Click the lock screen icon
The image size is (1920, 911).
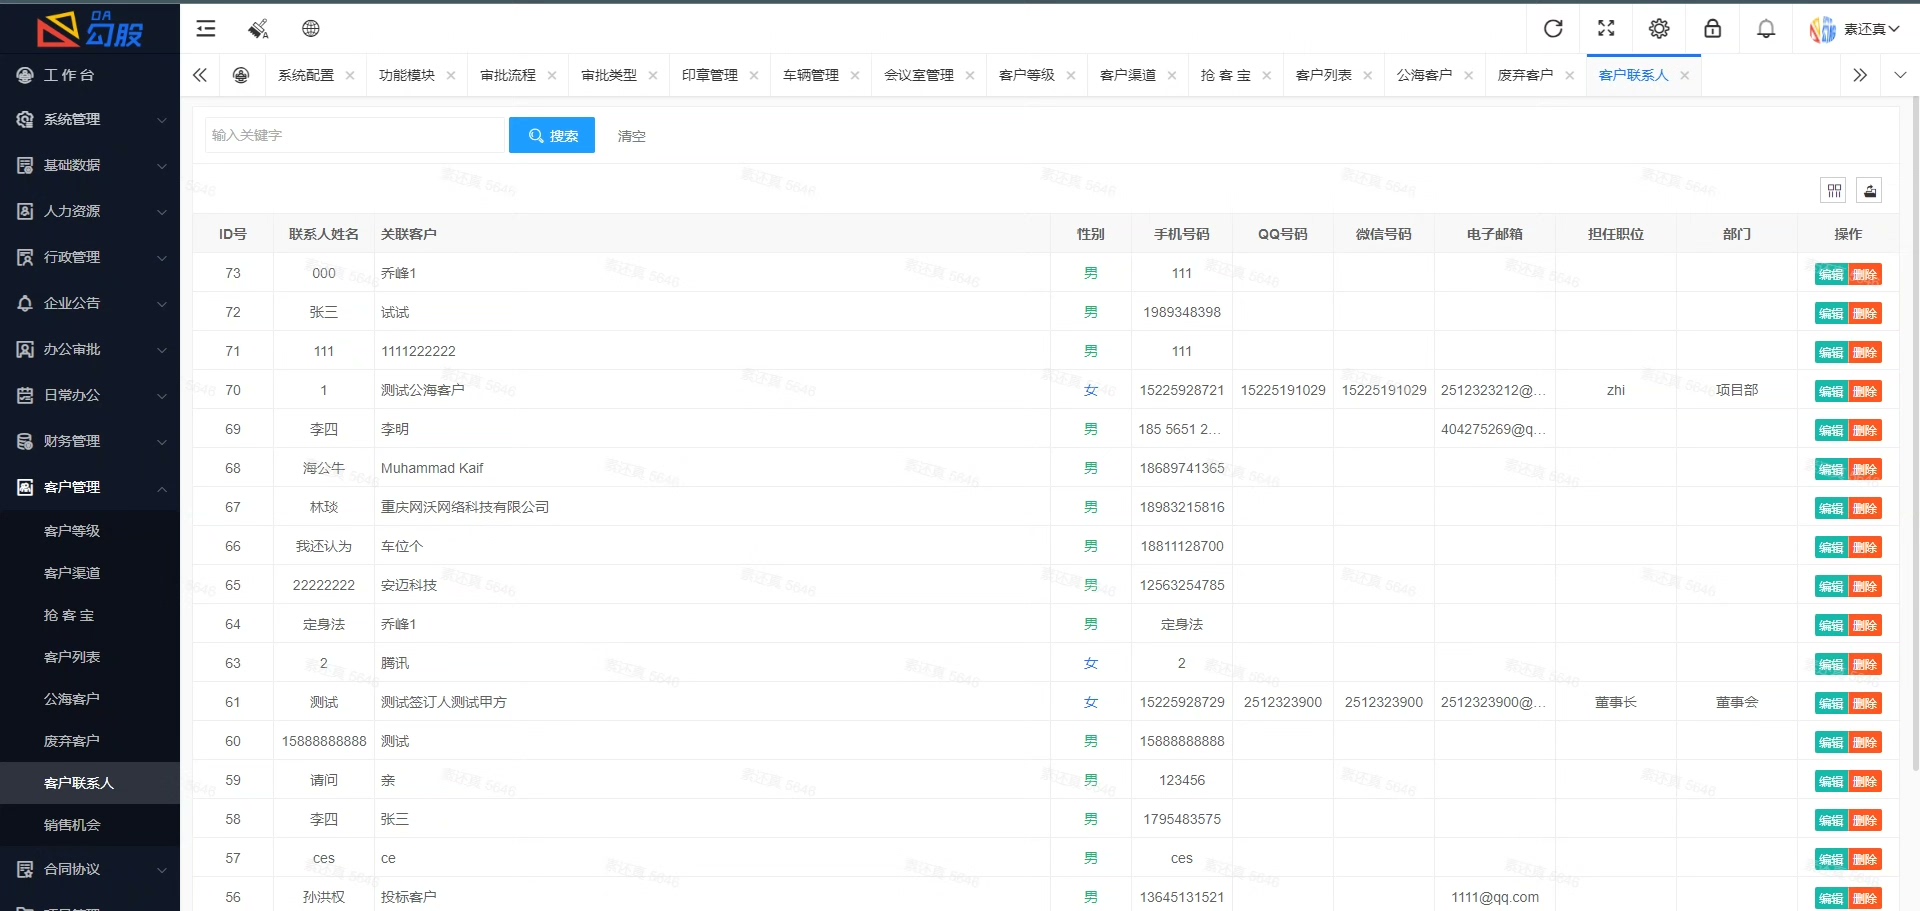[x=1713, y=29]
